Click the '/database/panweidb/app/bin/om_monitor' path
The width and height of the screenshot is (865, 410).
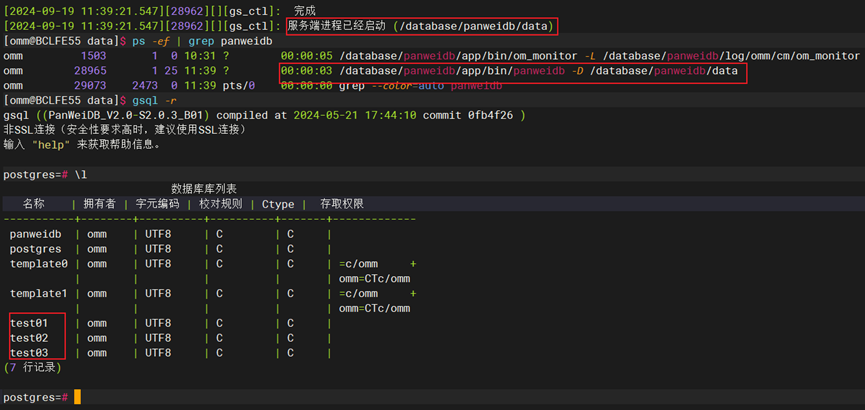pyautogui.click(x=460, y=56)
